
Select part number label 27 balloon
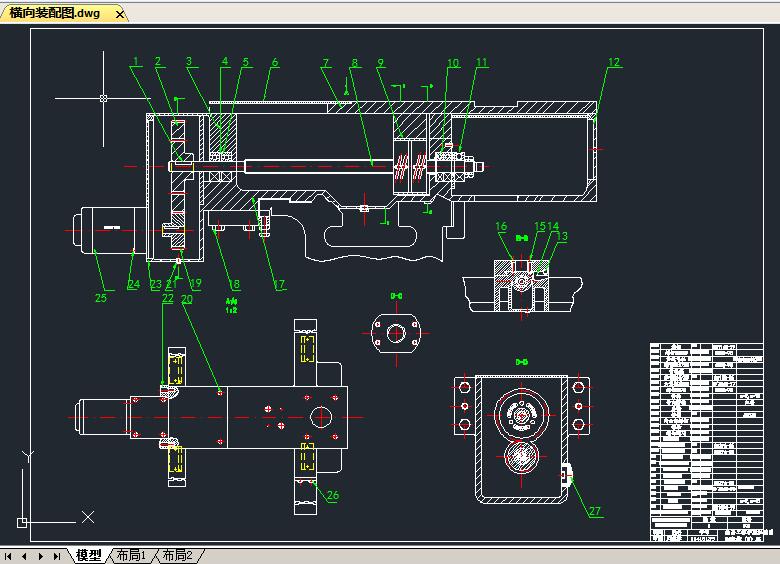click(595, 511)
